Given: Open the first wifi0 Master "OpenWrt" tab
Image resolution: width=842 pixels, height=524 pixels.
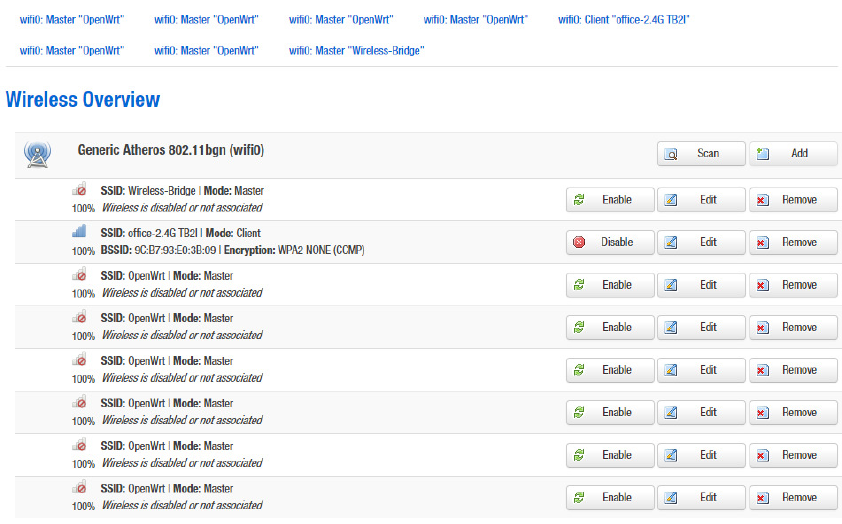Looking at the screenshot, I should tap(72, 19).
